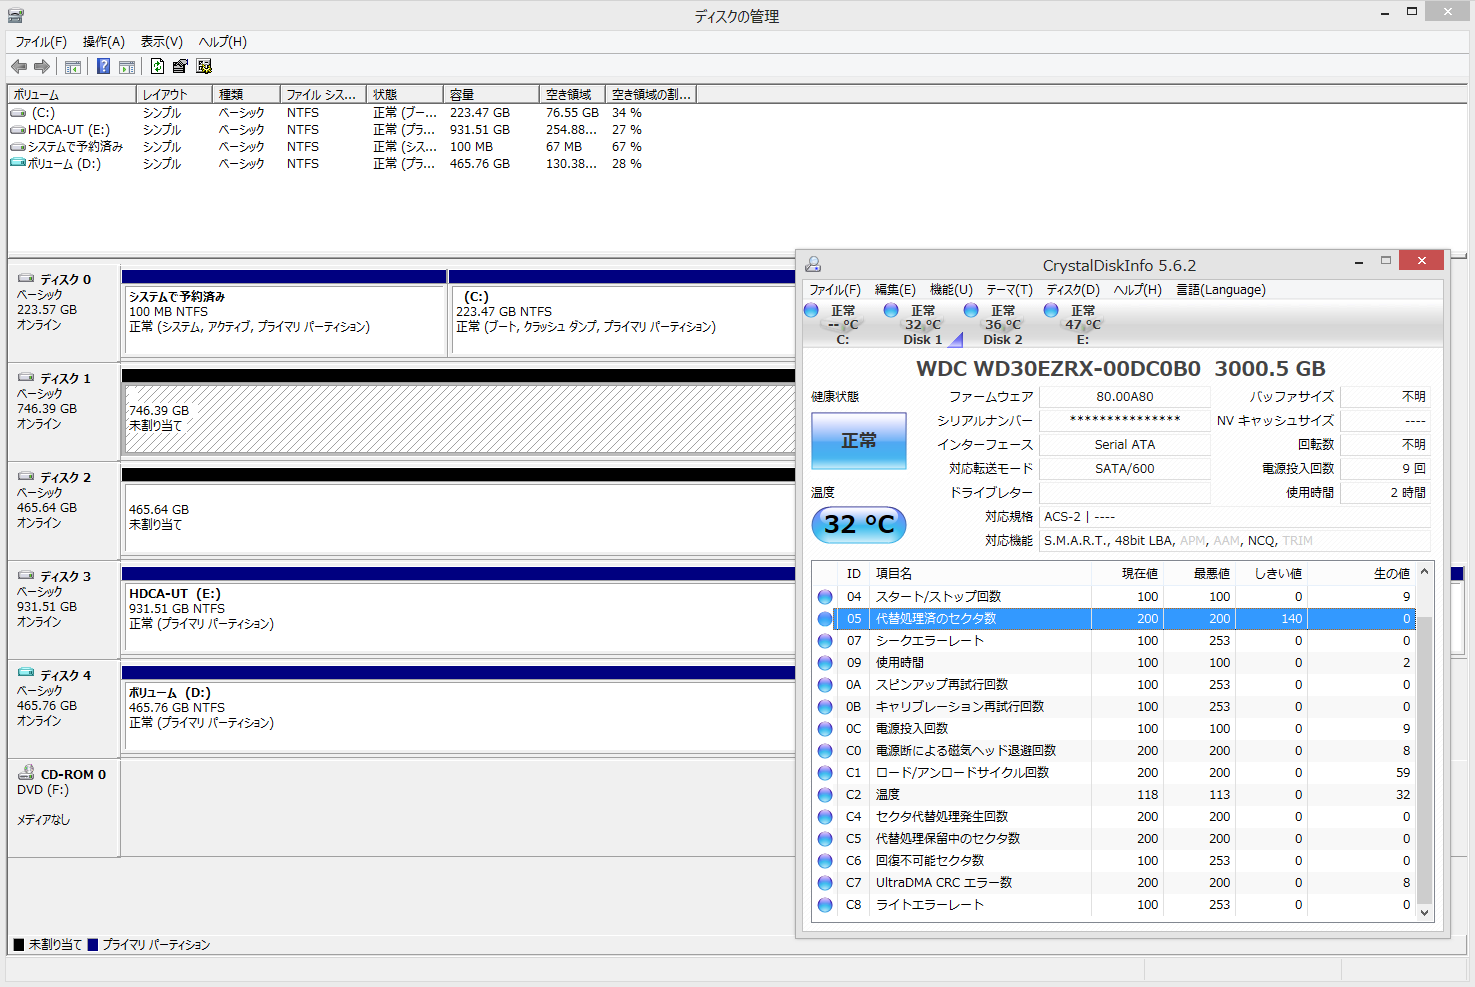Click the ドライブレター drive letter field

(x=1124, y=493)
